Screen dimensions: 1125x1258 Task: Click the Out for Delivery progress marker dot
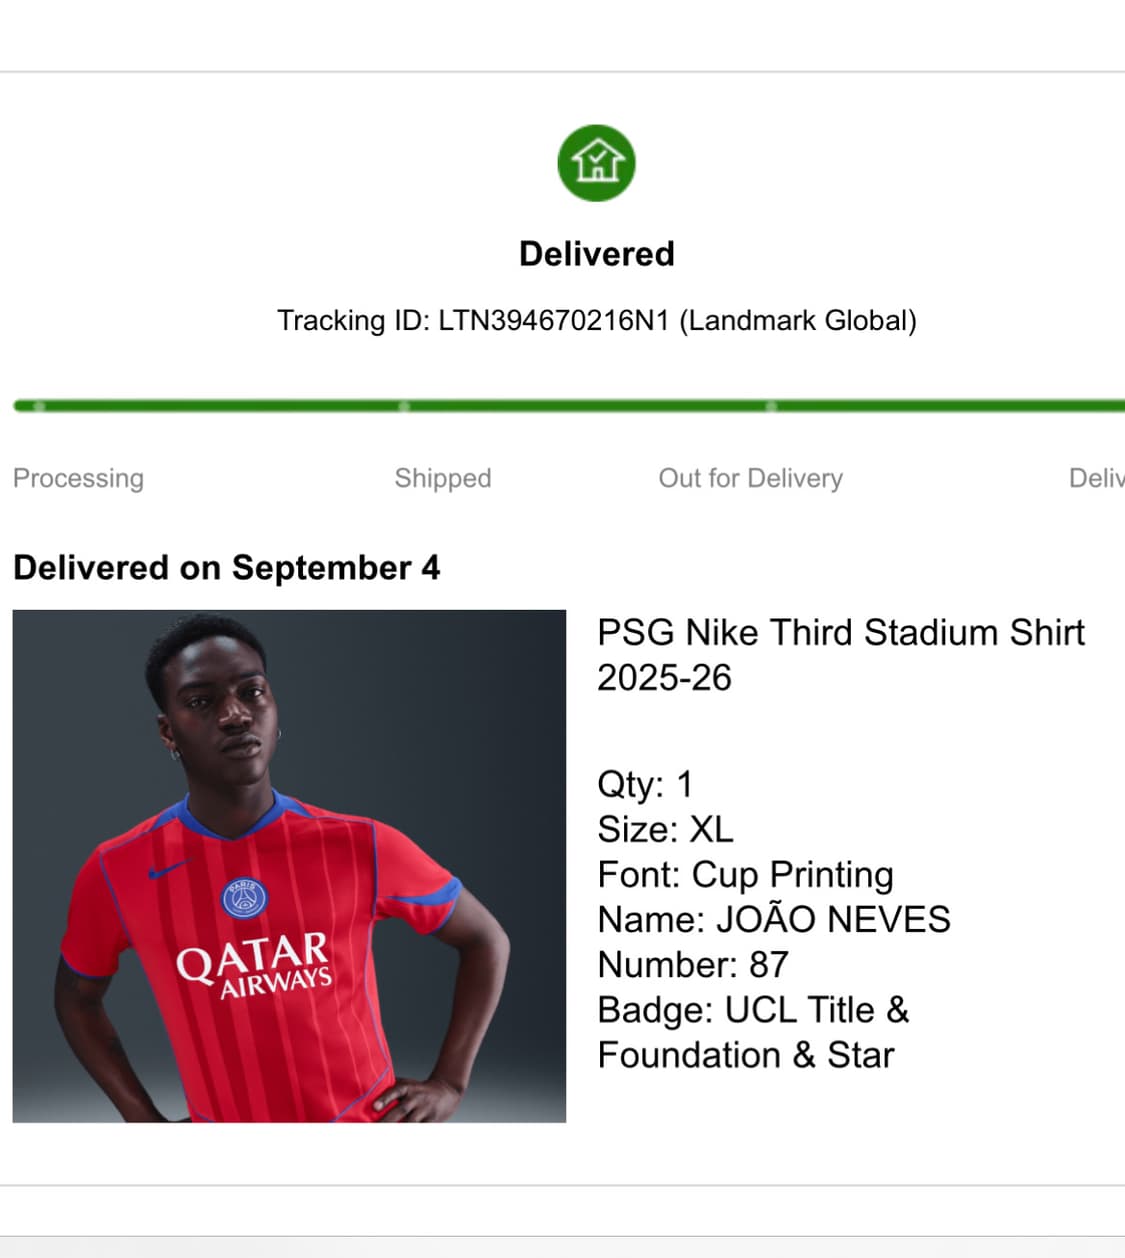[x=771, y=406]
